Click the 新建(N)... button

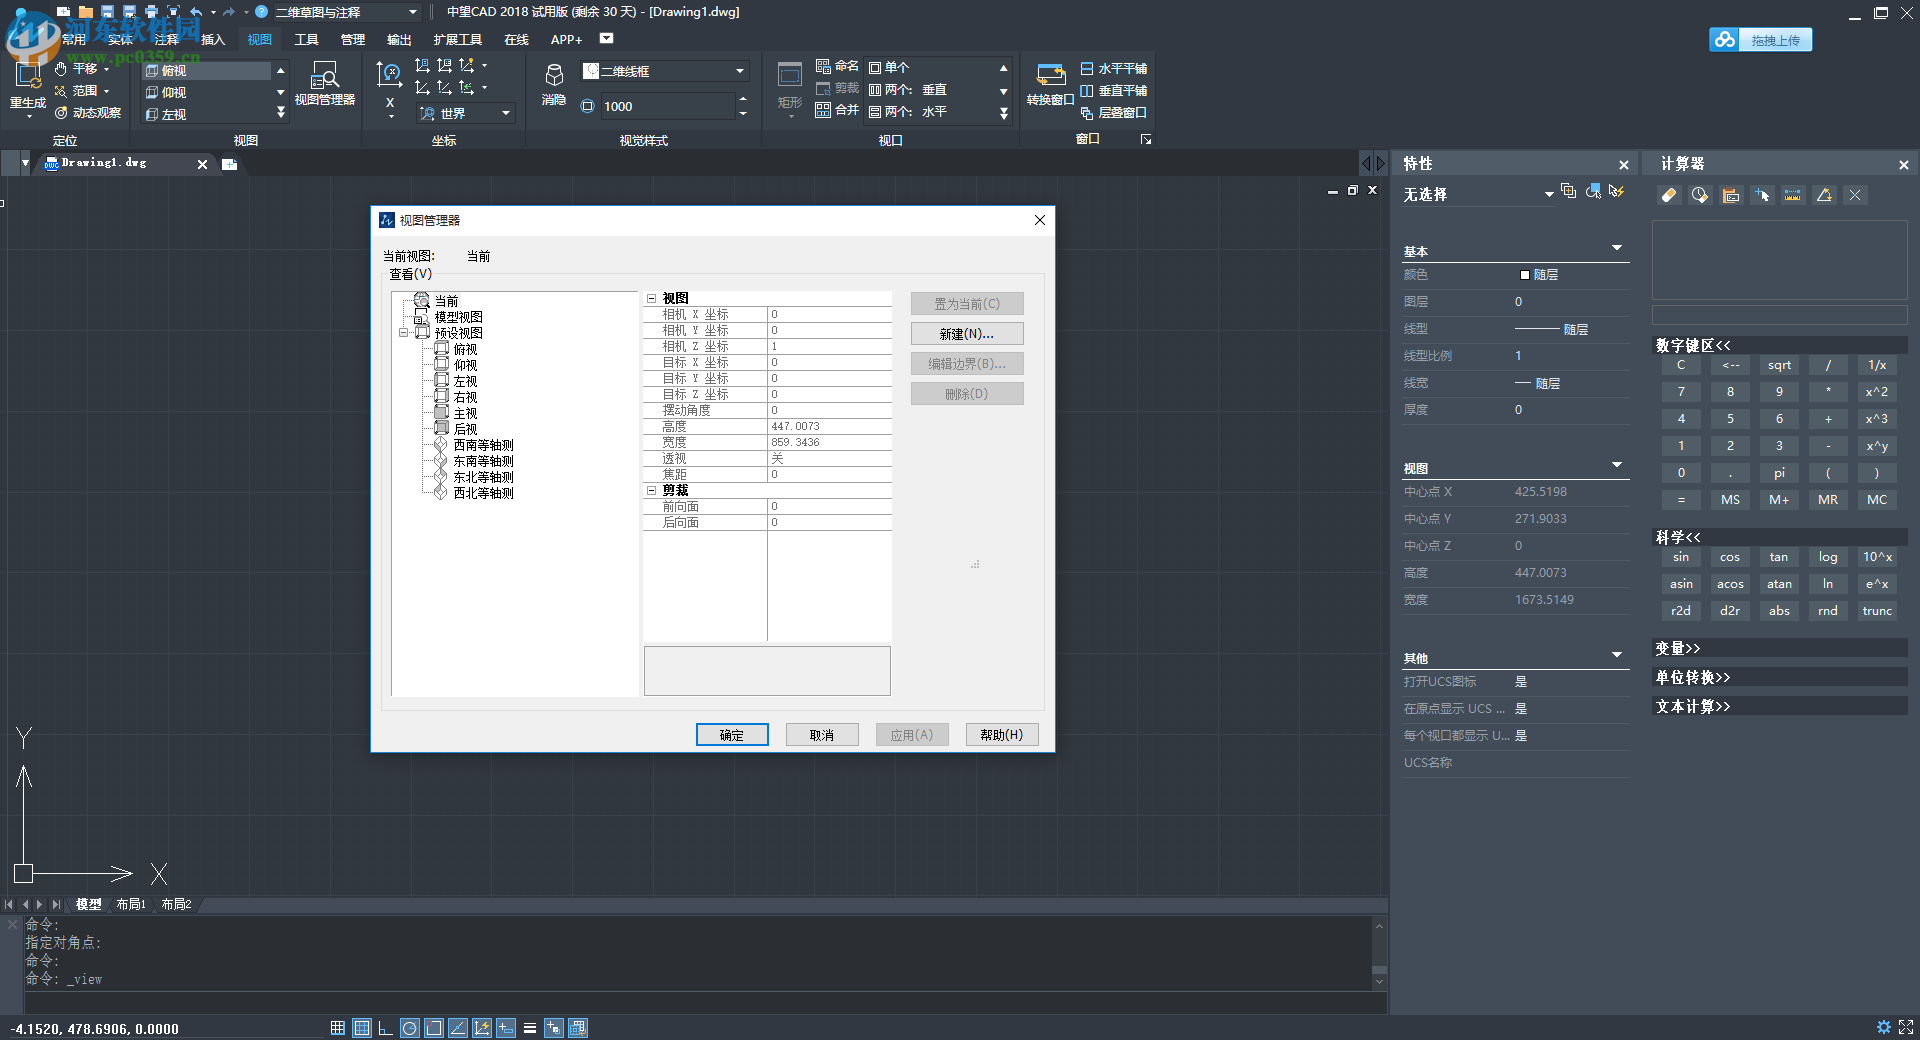coord(966,334)
